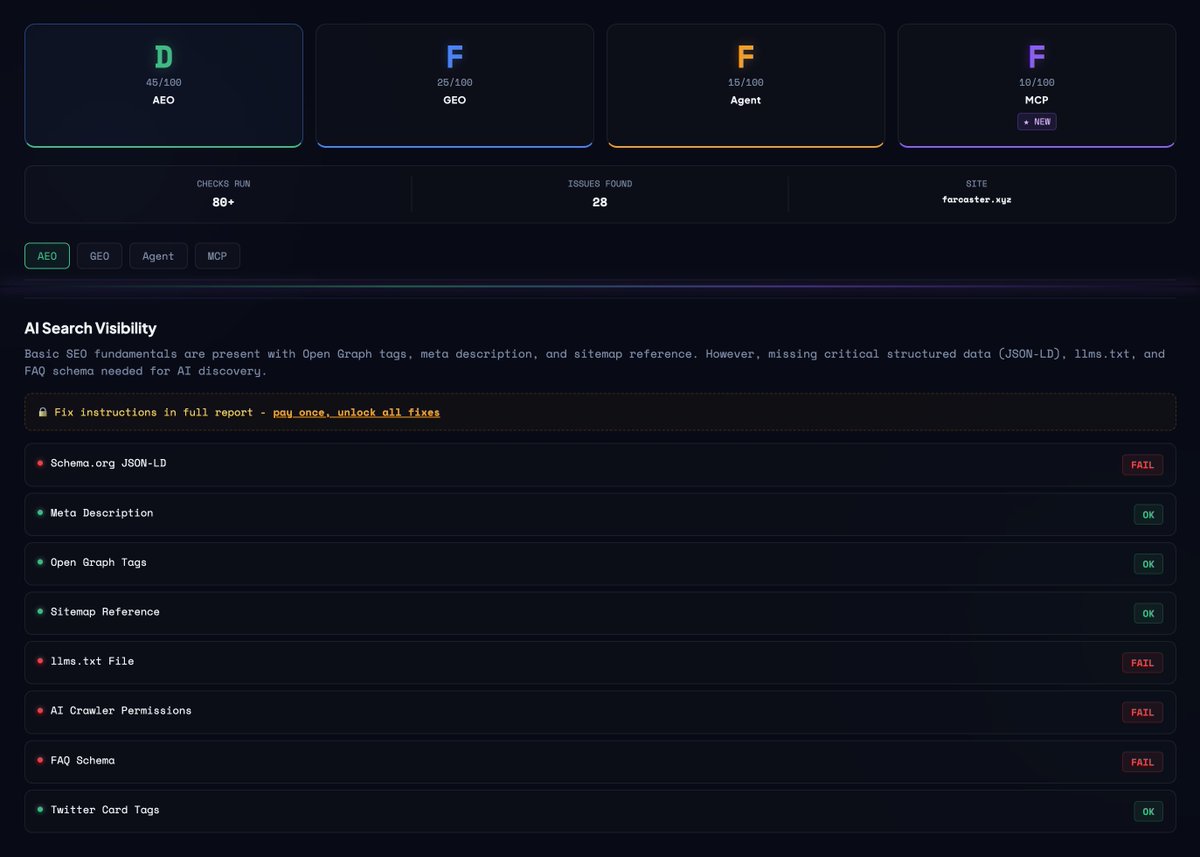Click red status dot beside Schema.org JSON-LD
This screenshot has width=1200, height=857.
[x=40, y=463]
